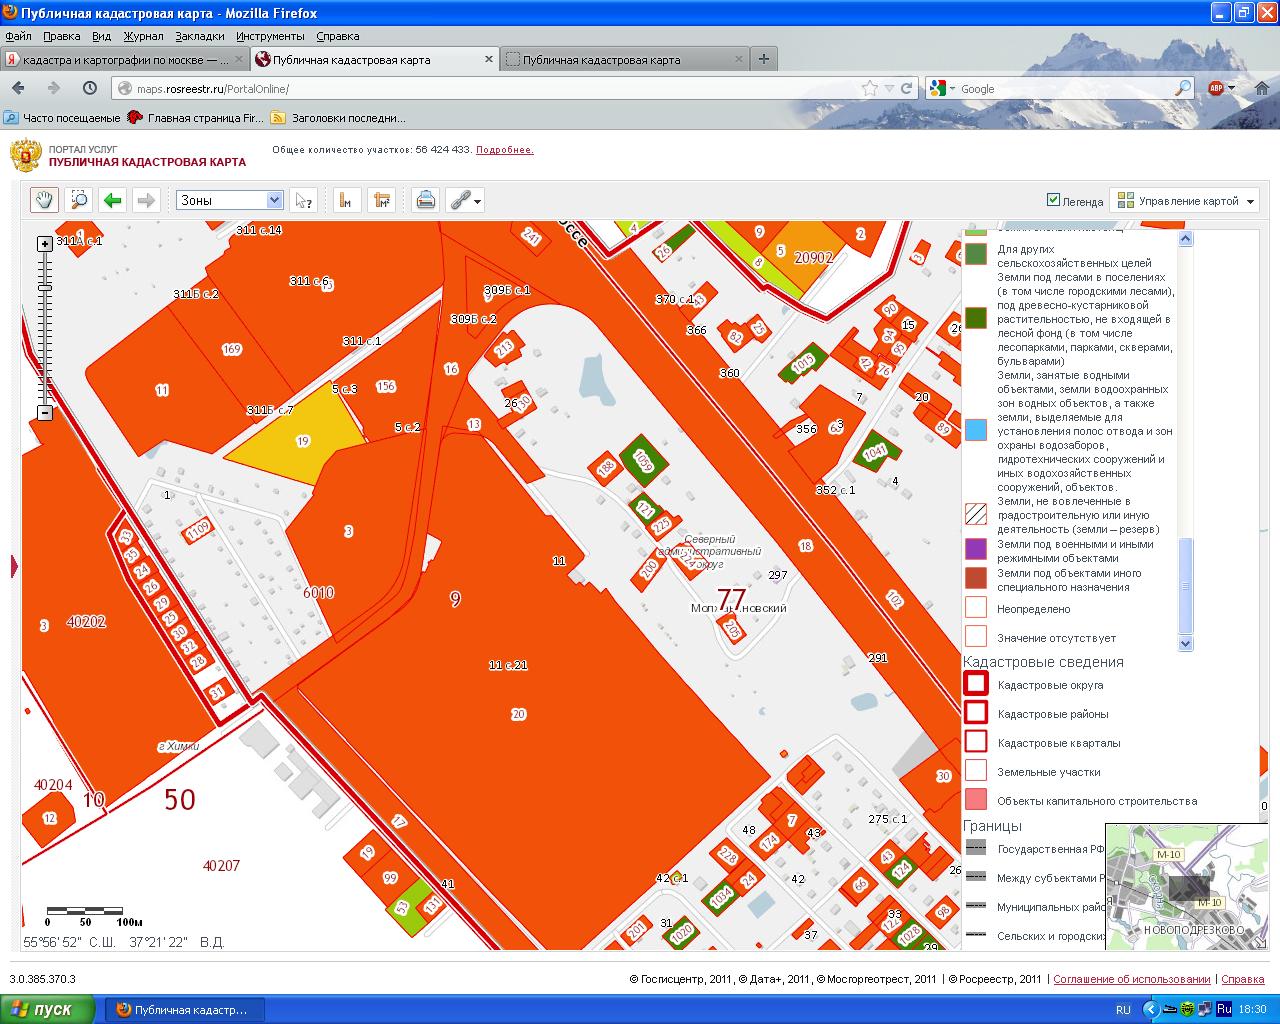Open the Закладки menu
The width and height of the screenshot is (1280, 1024).
(199, 36)
